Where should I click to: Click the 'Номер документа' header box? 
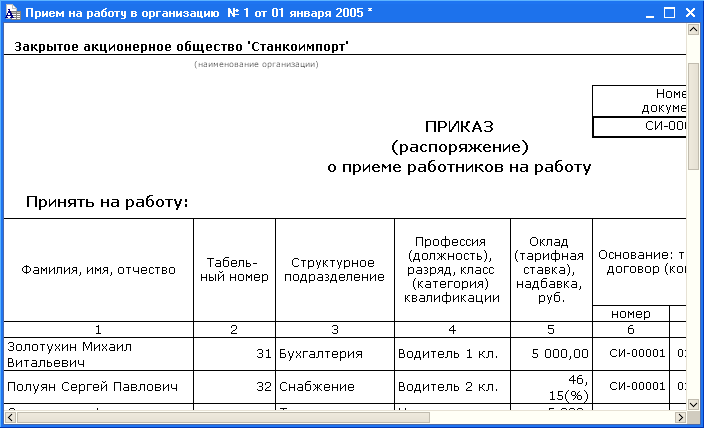pos(639,101)
